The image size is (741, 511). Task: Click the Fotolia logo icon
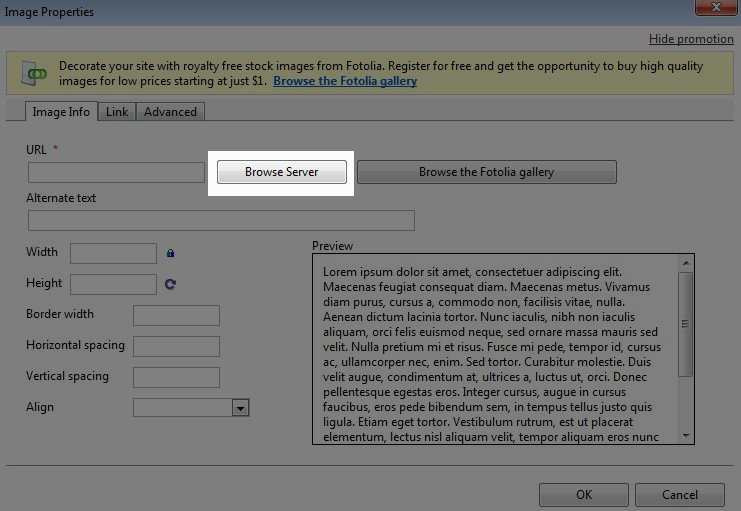pos(37,73)
